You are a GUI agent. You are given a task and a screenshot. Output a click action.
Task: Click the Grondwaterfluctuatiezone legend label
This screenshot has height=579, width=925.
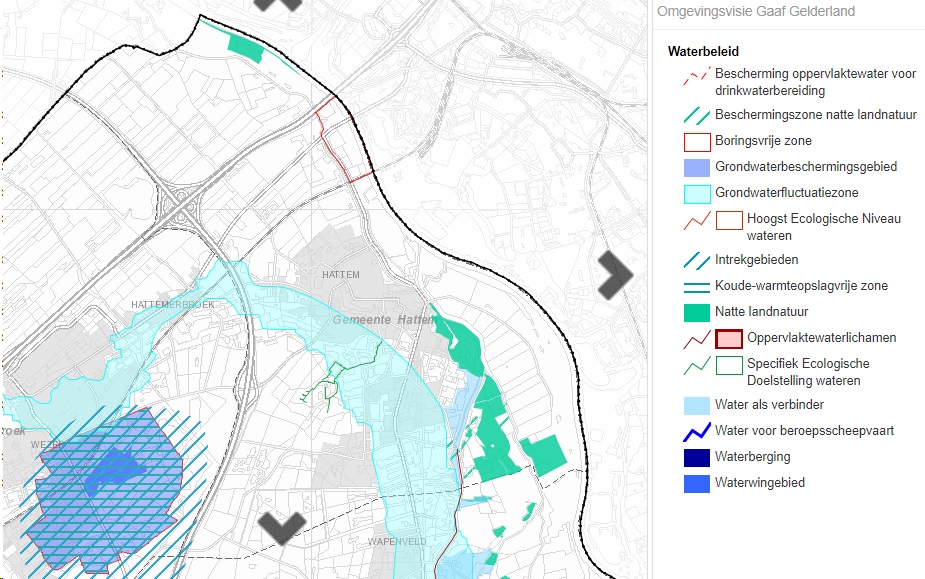(786, 193)
